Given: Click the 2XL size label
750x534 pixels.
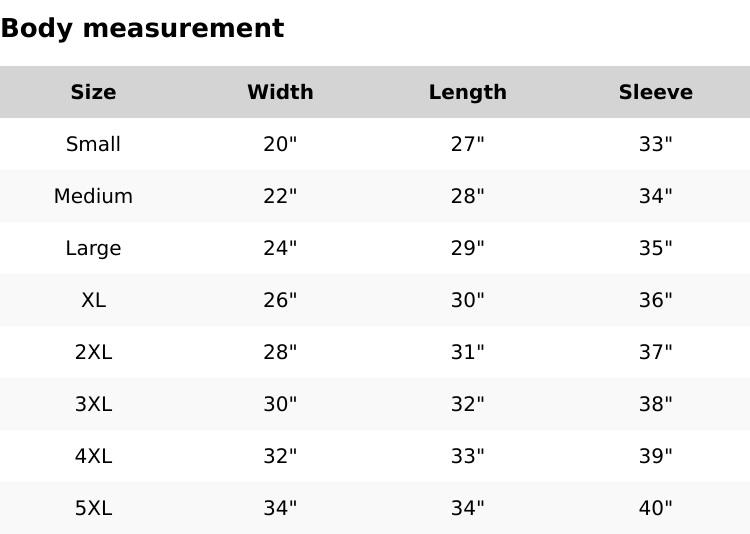Looking at the screenshot, I should coord(93,352).
